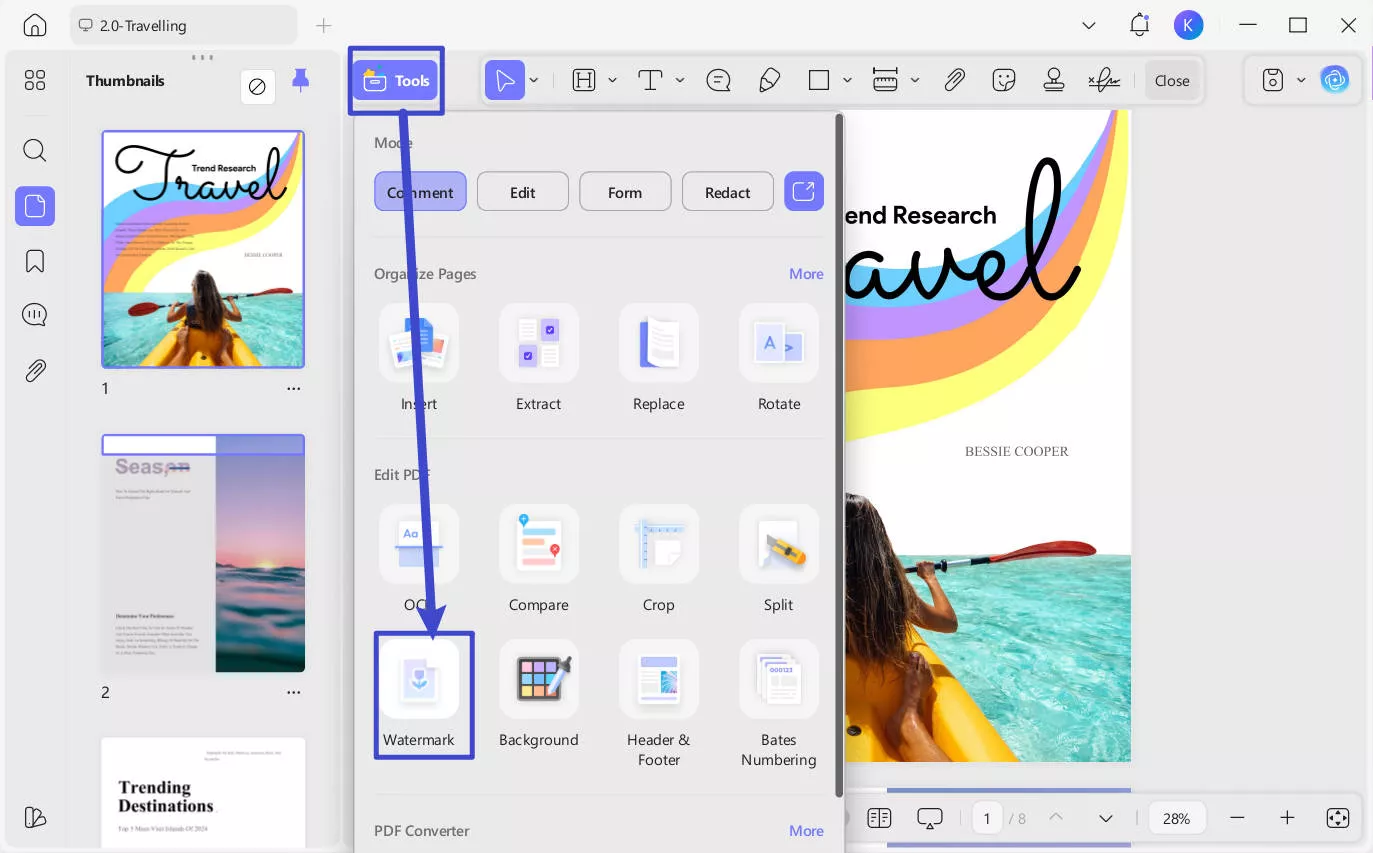This screenshot has height=853, width=1373.
Task: Select the Bates Numbering tool
Action: click(x=778, y=694)
